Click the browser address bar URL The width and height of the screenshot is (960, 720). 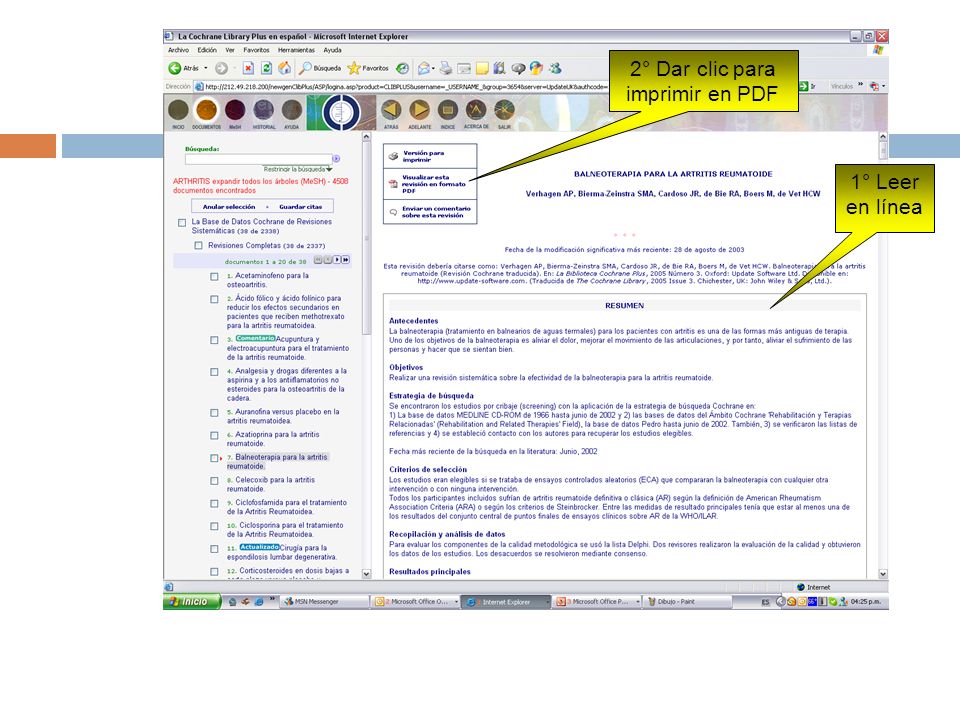[x=407, y=87]
